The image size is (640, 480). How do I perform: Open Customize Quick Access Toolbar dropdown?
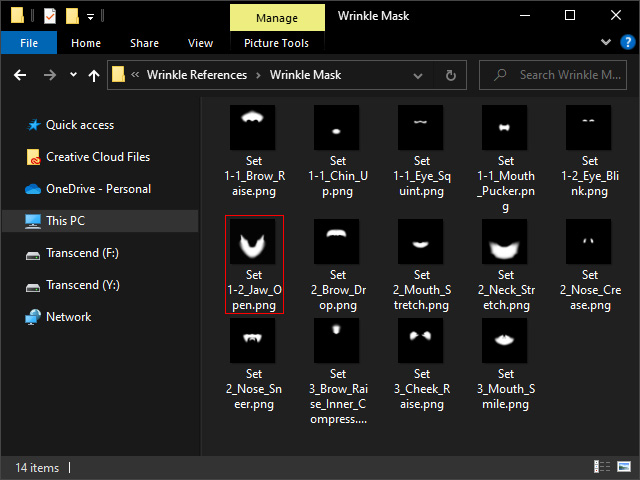91,16
